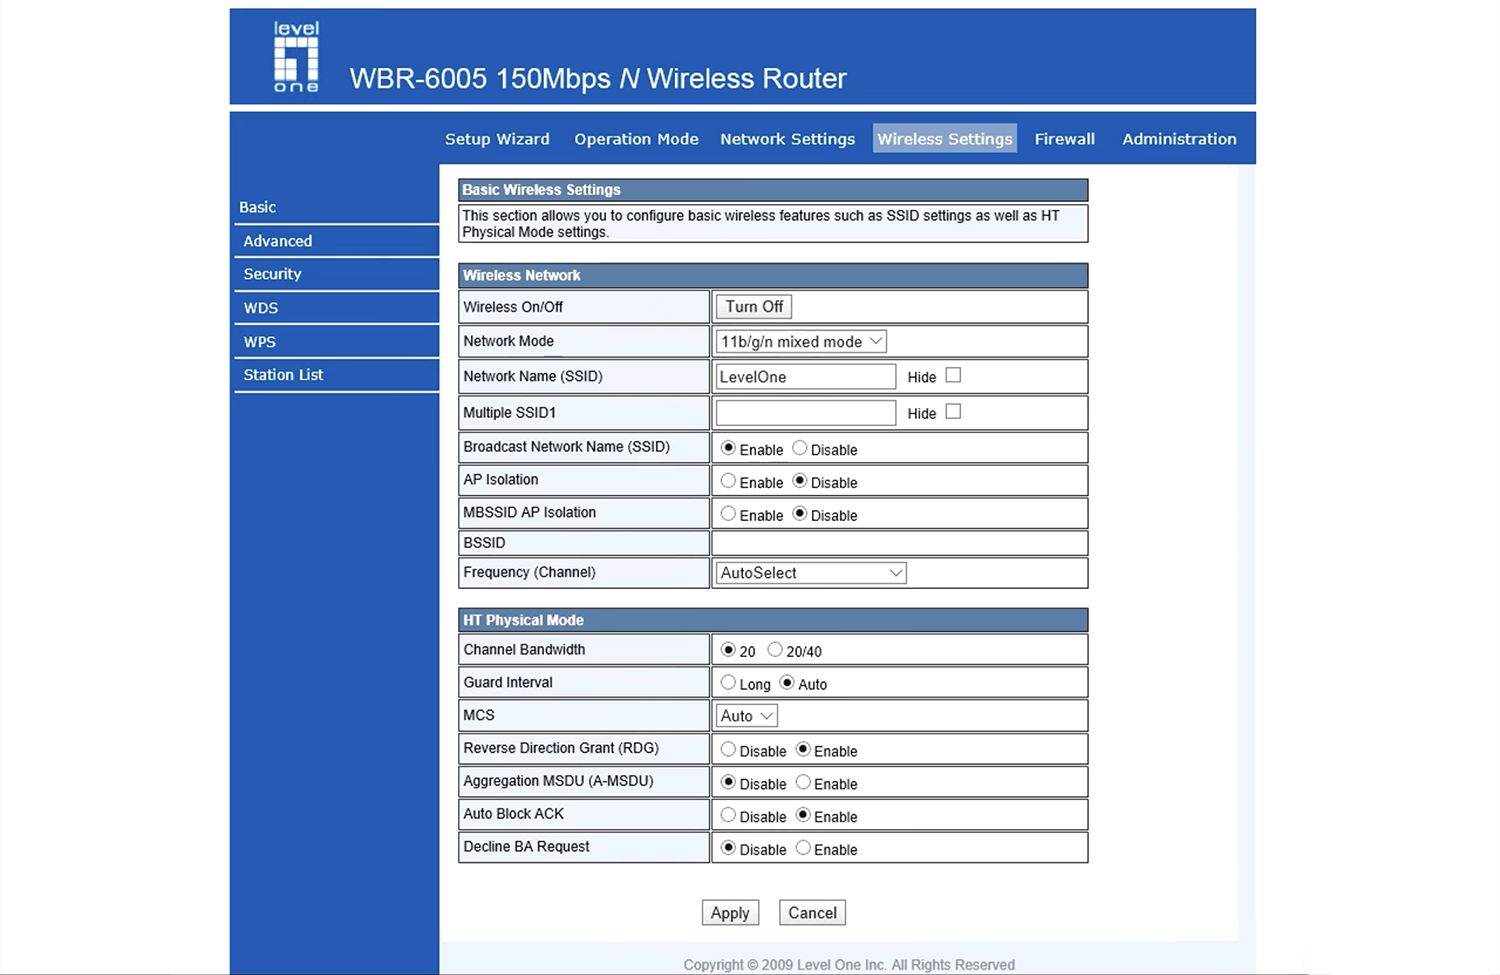
Task: Enable Aggregation MSDU option
Action: click(803, 783)
